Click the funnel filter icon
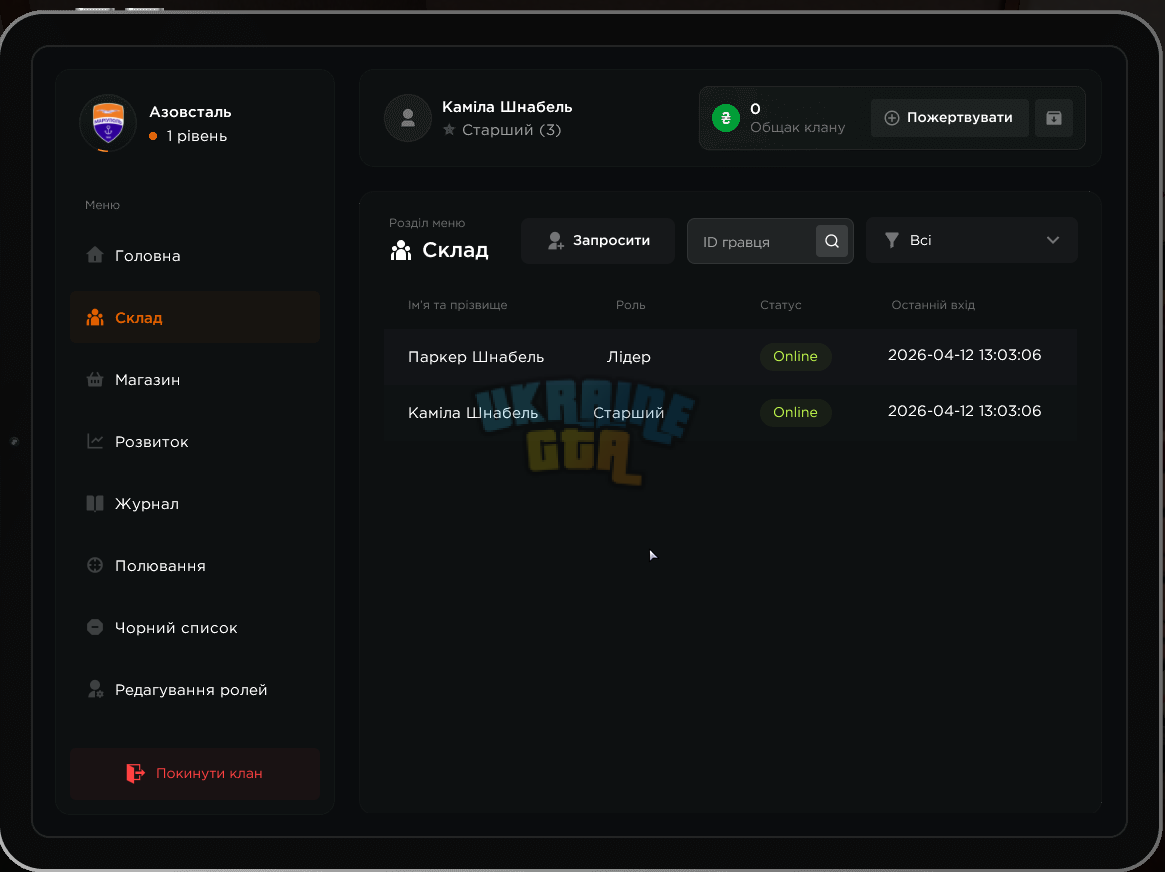This screenshot has height=872, width=1165. pos(892,240)
